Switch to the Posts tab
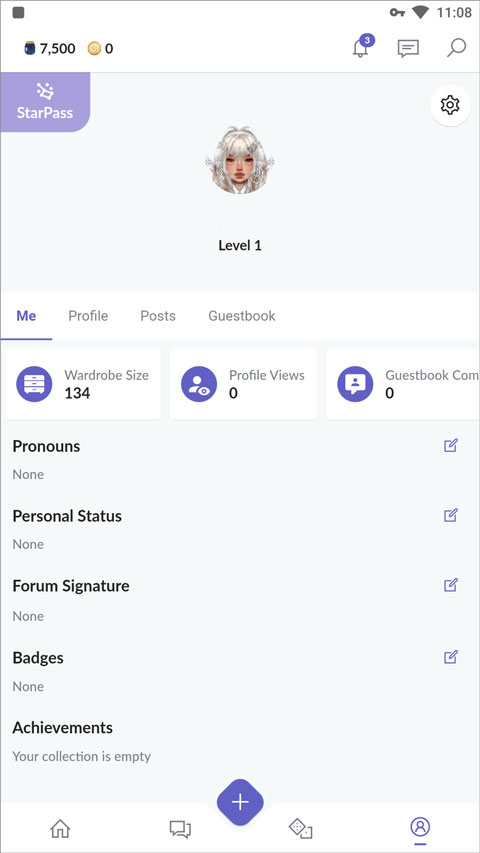Viewport: 480px width, 853px height. click(158, 316)
